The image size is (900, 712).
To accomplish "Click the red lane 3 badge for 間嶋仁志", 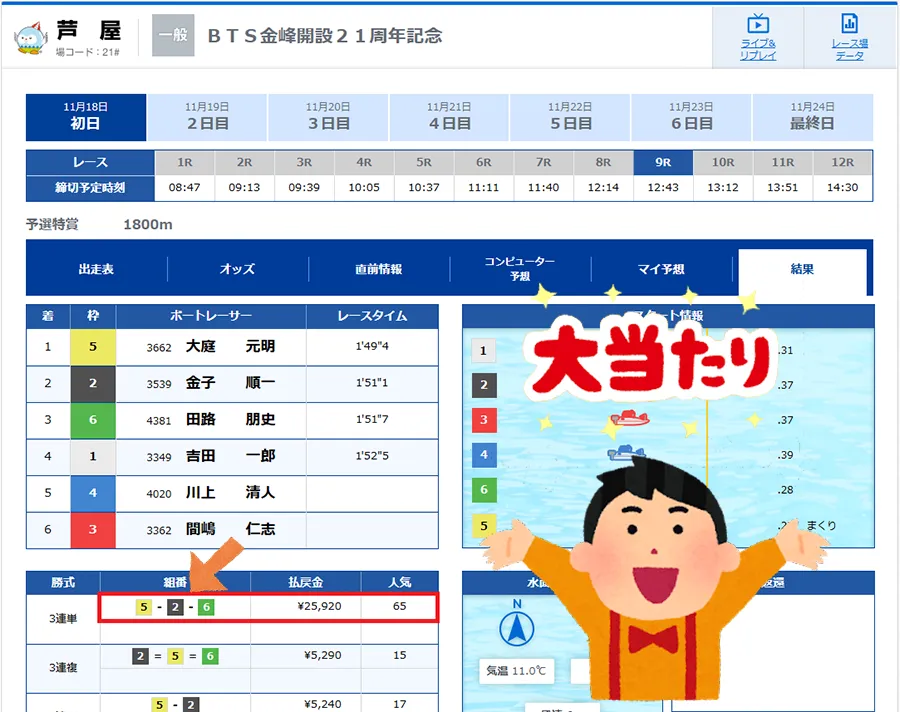I will click(x=93, y=529).
